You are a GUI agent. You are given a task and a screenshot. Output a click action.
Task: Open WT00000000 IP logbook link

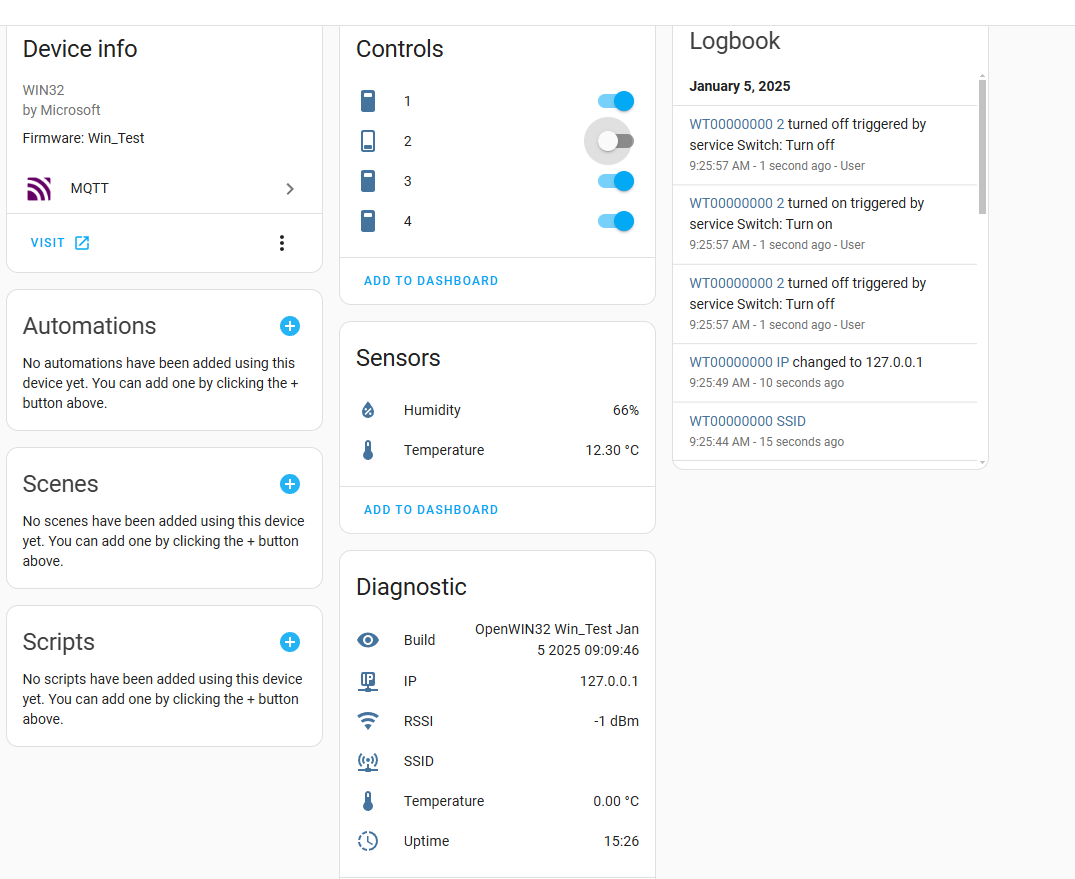[x=739, y=363]
